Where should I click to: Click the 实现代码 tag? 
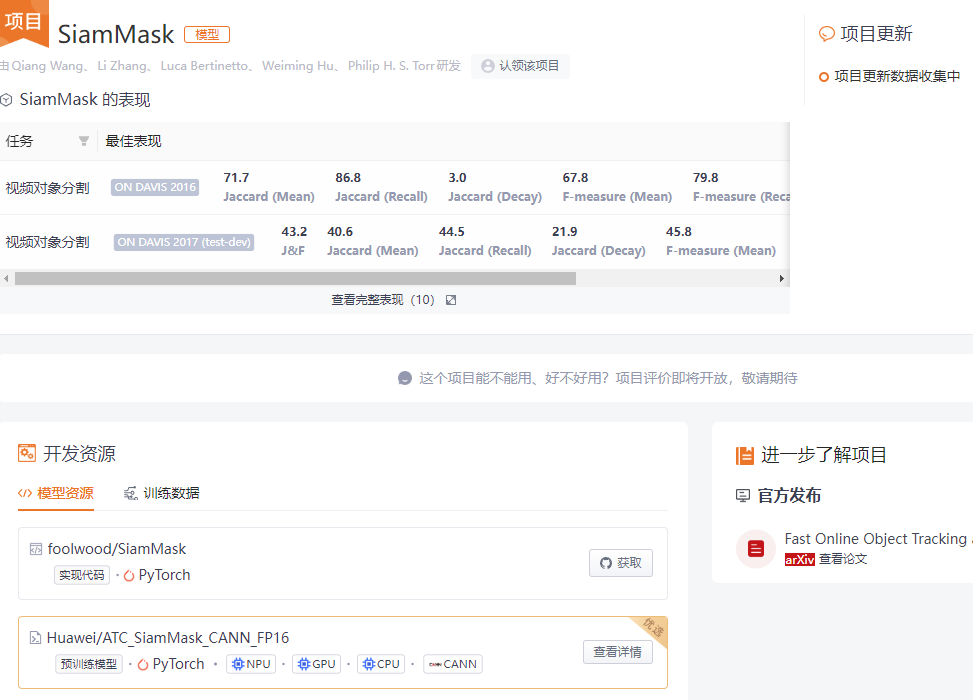[x=82, y=575]
